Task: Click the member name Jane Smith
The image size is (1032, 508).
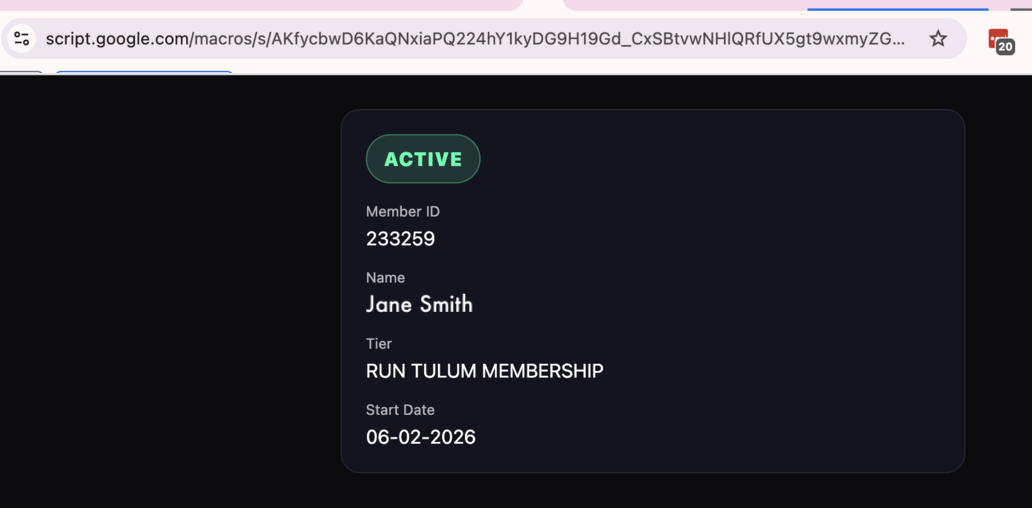Action: 419,305
